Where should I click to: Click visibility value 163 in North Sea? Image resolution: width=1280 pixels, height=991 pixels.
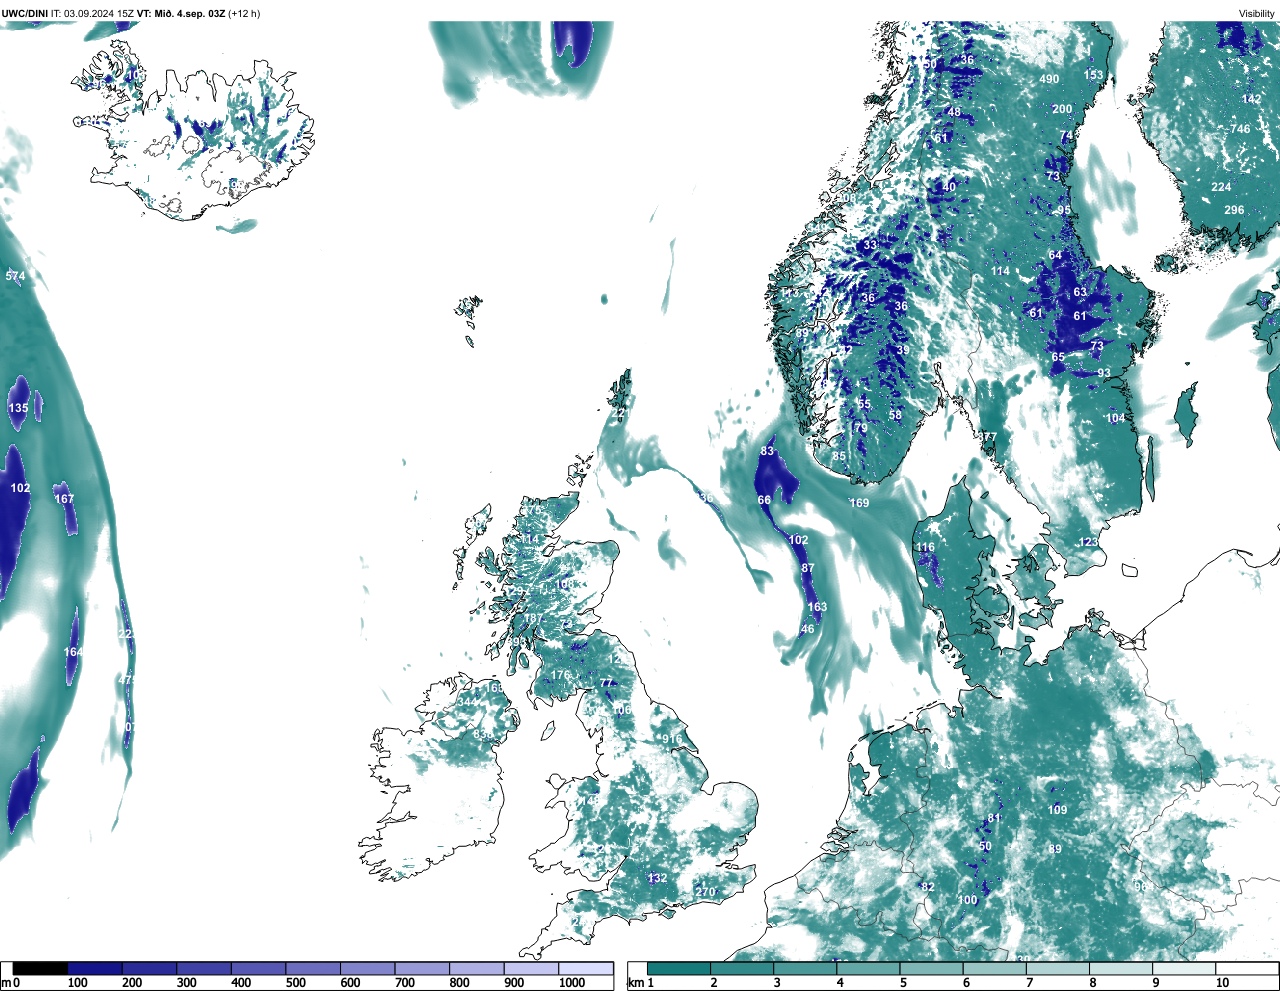click(x=817, y=607)
